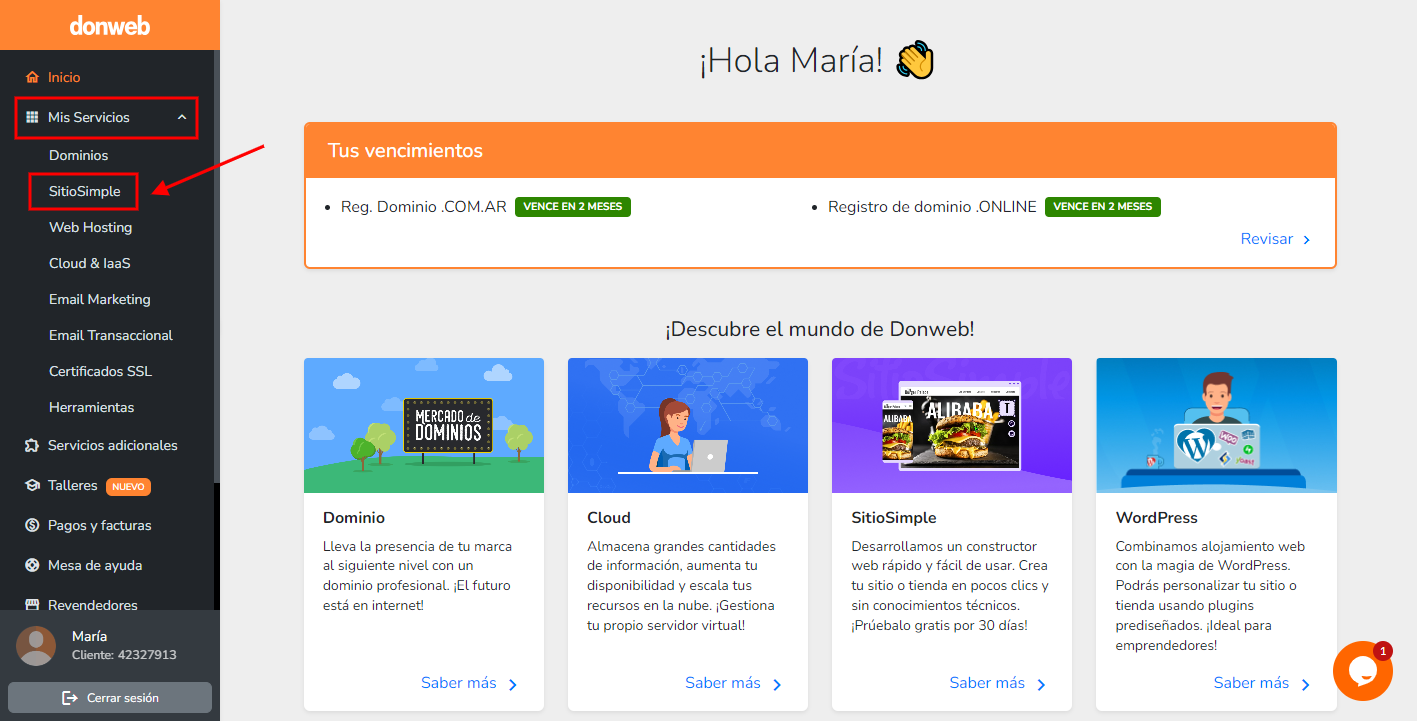Click the Revendedores store icon
The image size is (1417, 721).
pos(32,605)
